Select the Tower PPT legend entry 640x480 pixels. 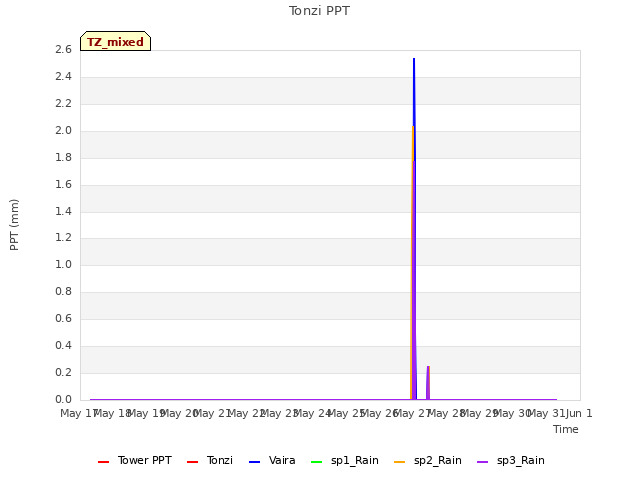point(135,460)
